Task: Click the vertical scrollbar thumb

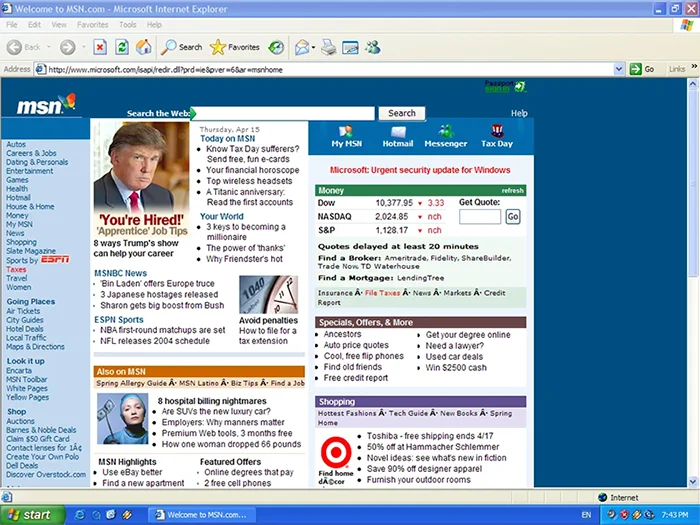Action: point(692,183)
